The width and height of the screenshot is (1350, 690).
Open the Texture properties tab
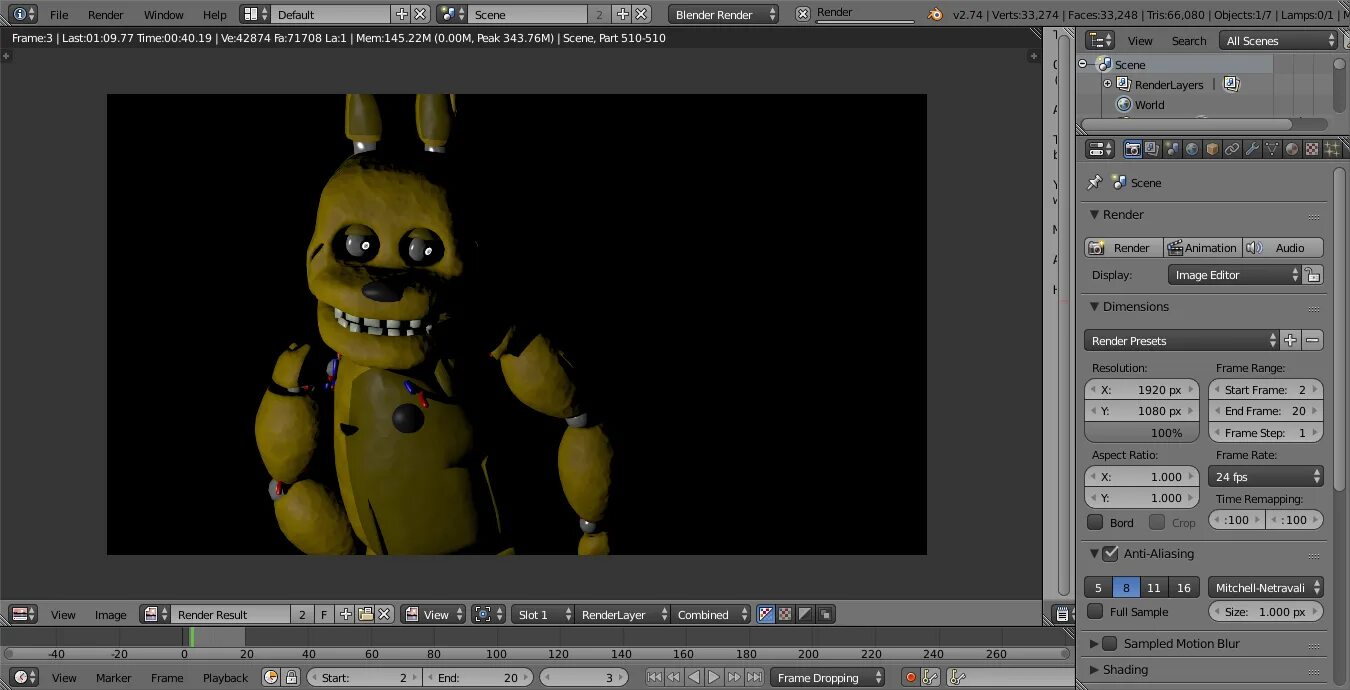1311,148
